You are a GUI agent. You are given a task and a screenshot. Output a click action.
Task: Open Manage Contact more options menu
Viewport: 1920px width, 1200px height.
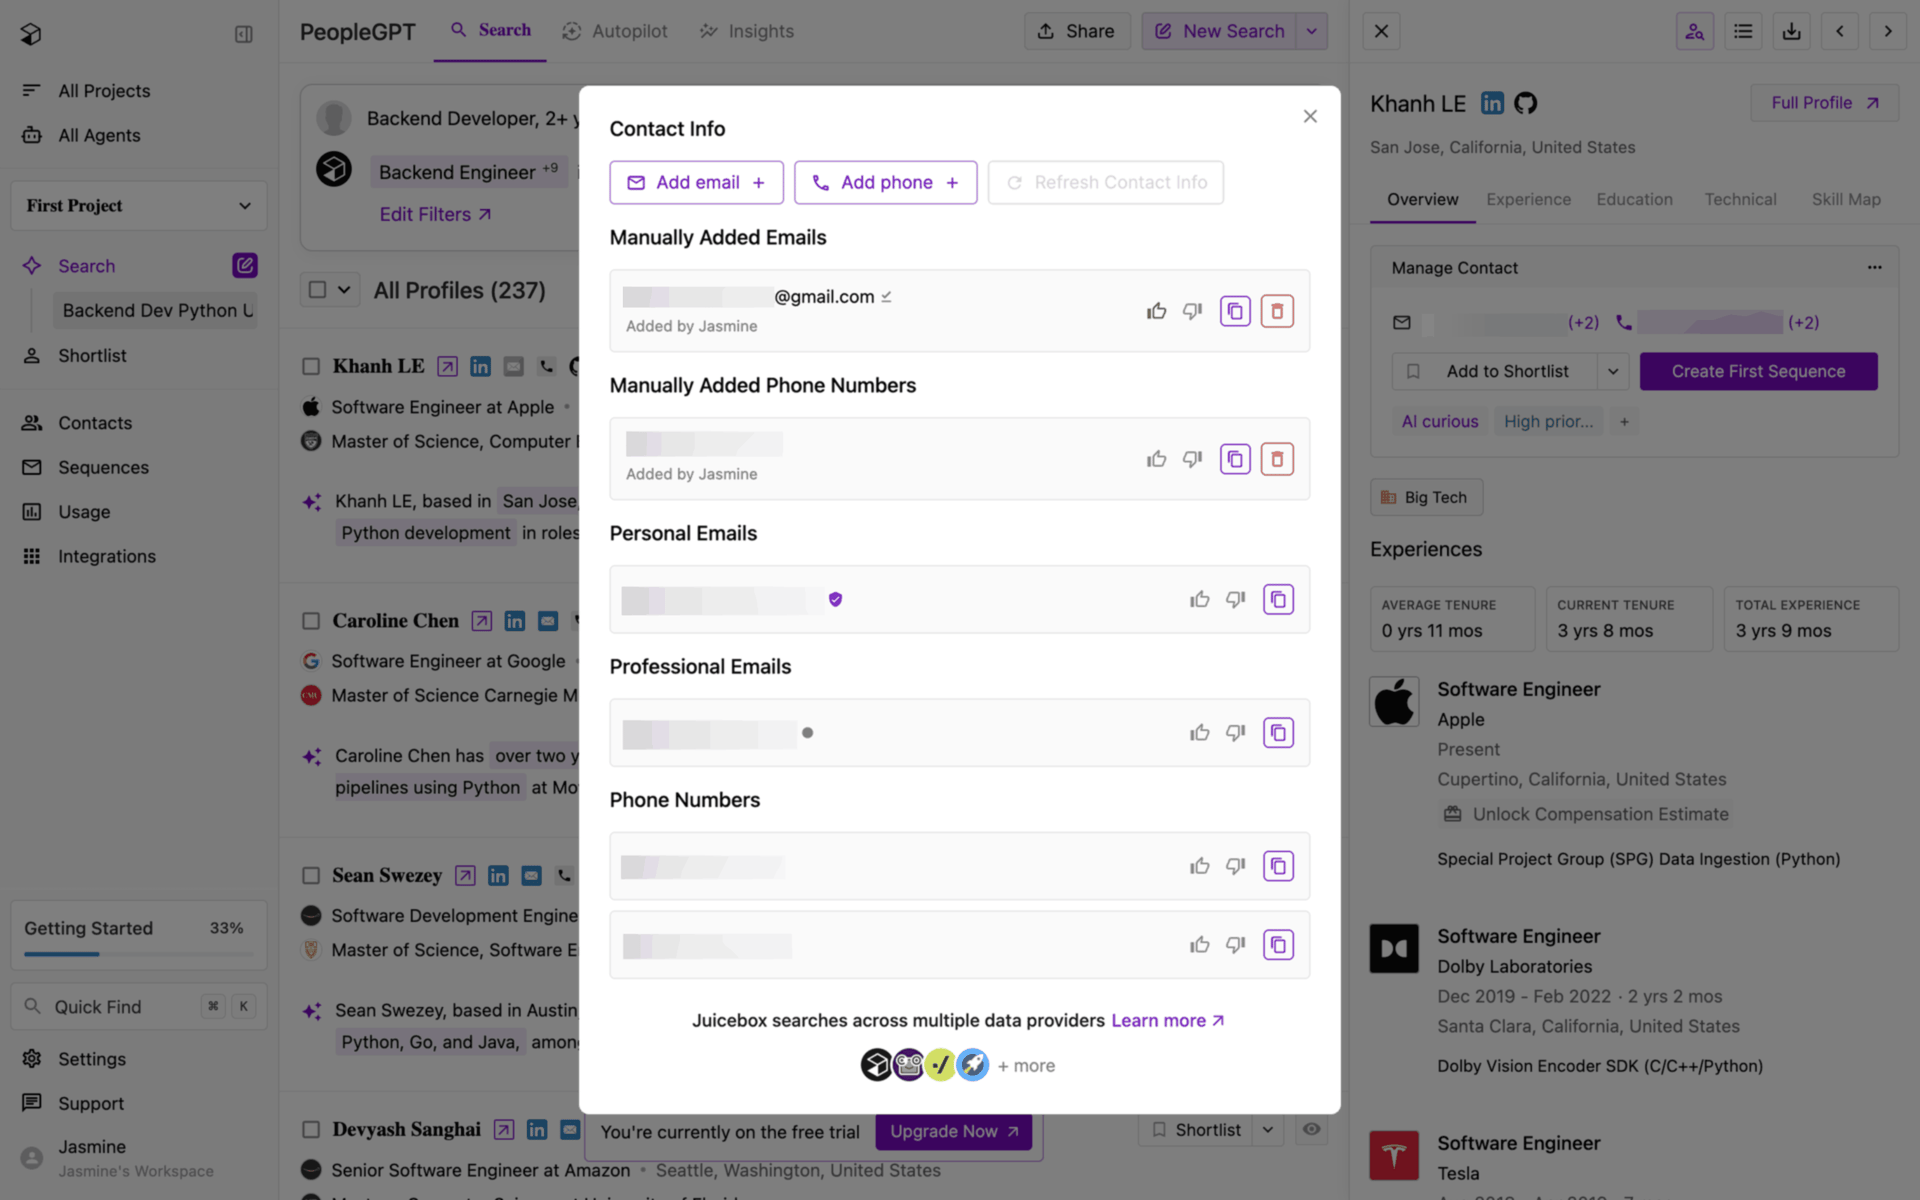[x=1874, y=268]
